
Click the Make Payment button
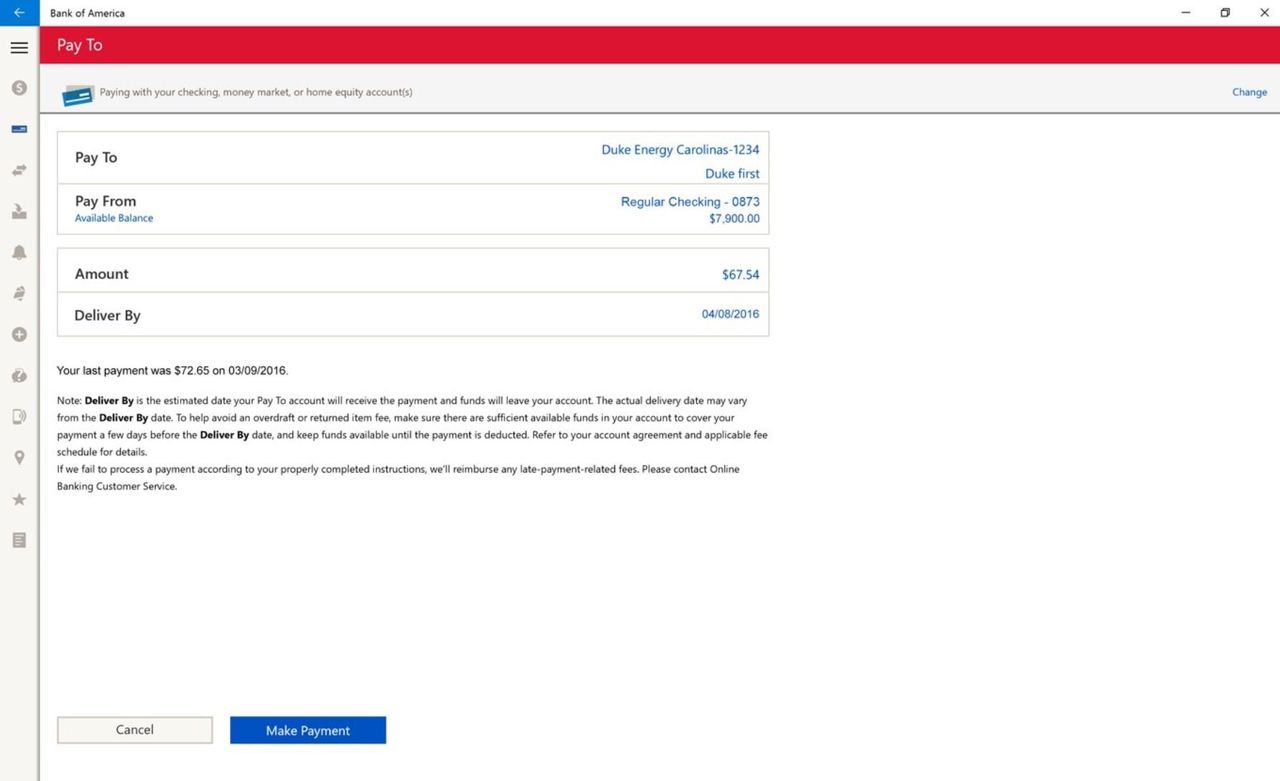[x=308, y=730]
